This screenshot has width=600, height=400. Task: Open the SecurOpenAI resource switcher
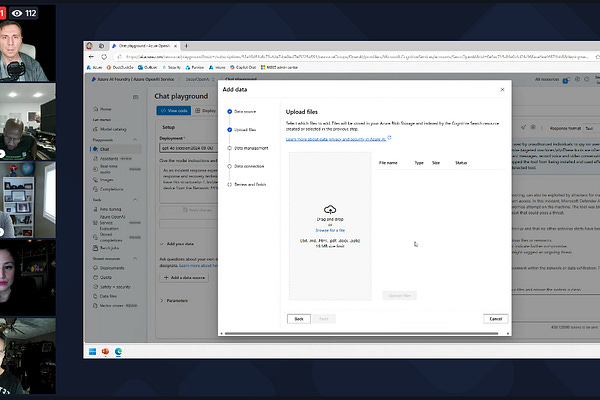200,79
